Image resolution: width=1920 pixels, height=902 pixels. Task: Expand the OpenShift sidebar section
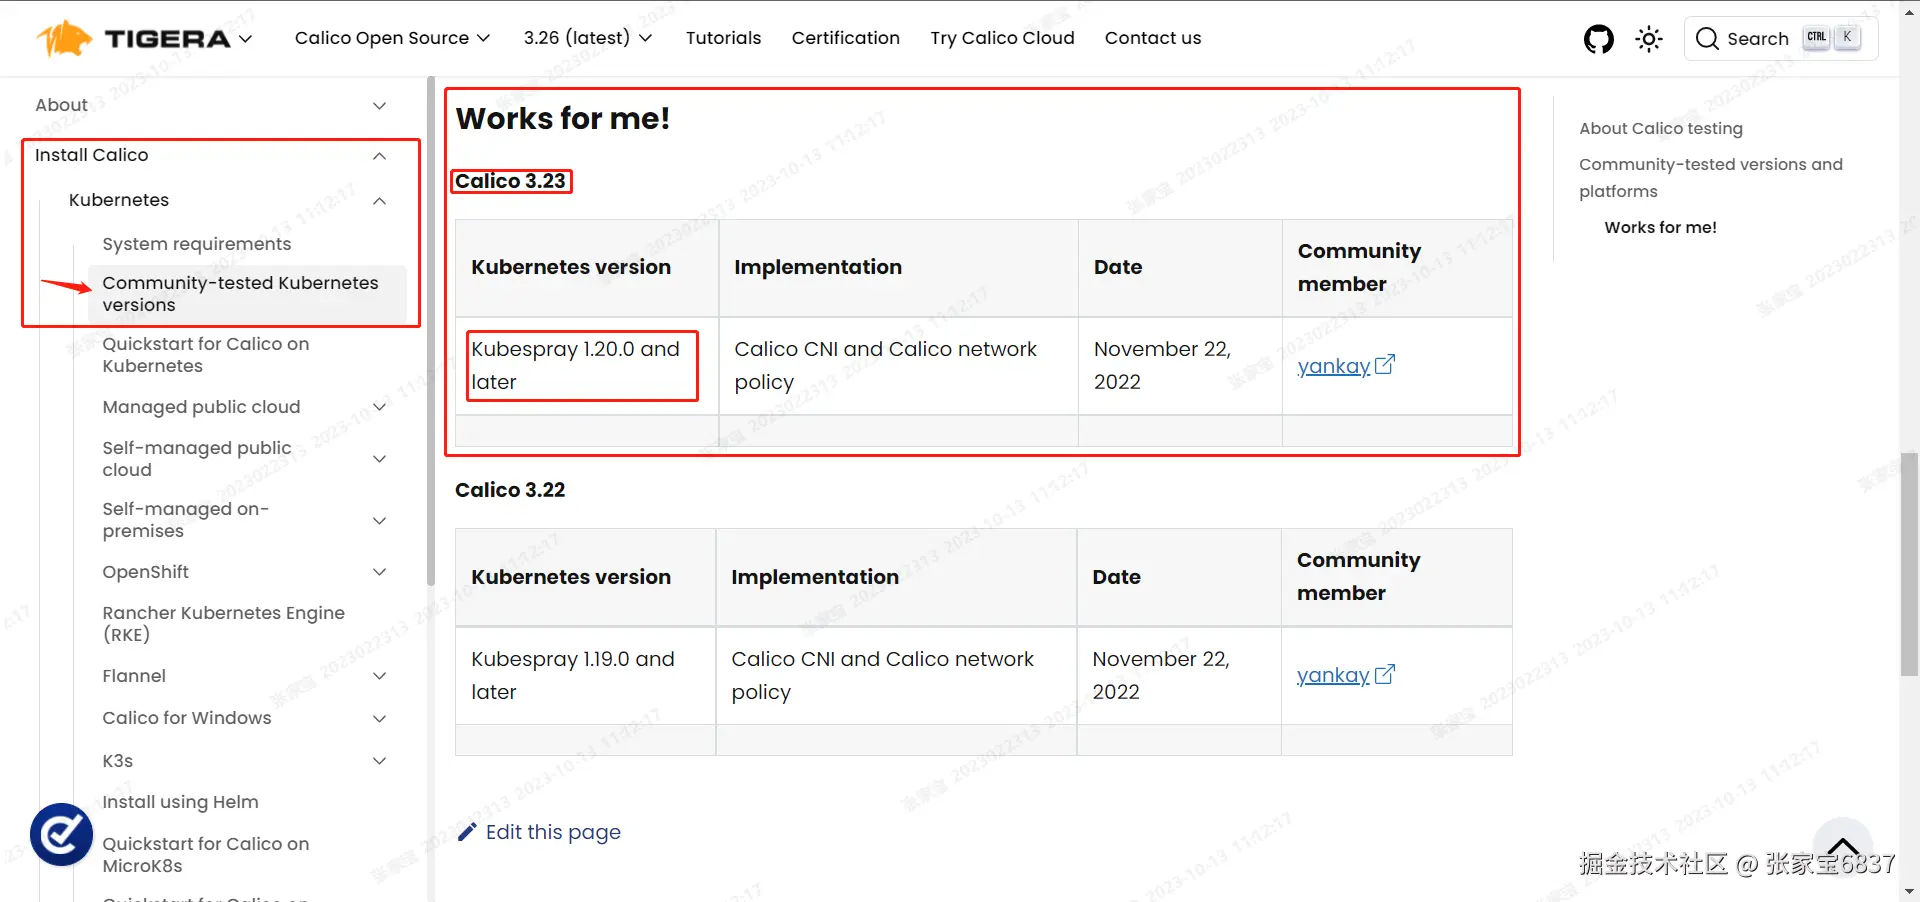(379, 572)
